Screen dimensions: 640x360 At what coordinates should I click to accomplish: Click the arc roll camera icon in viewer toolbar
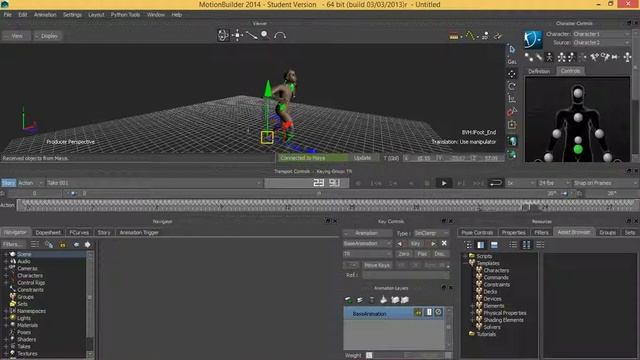[x=280, y=36]
